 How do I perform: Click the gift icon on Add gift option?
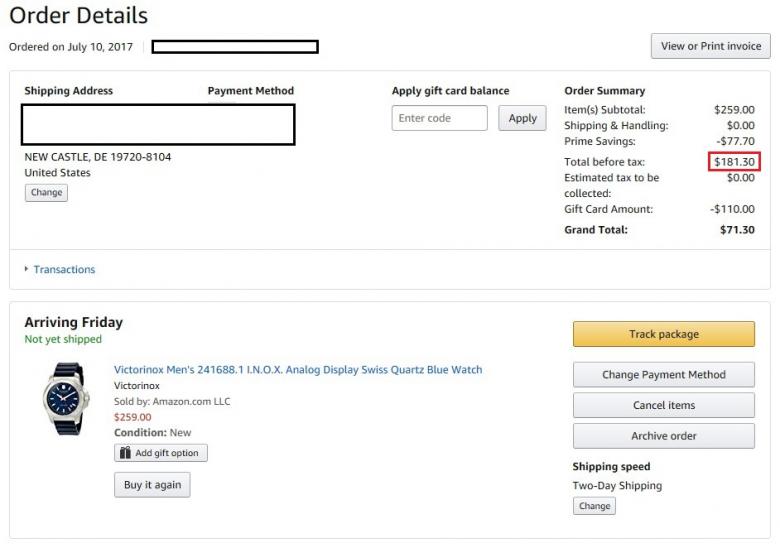[x=126, y=453]
